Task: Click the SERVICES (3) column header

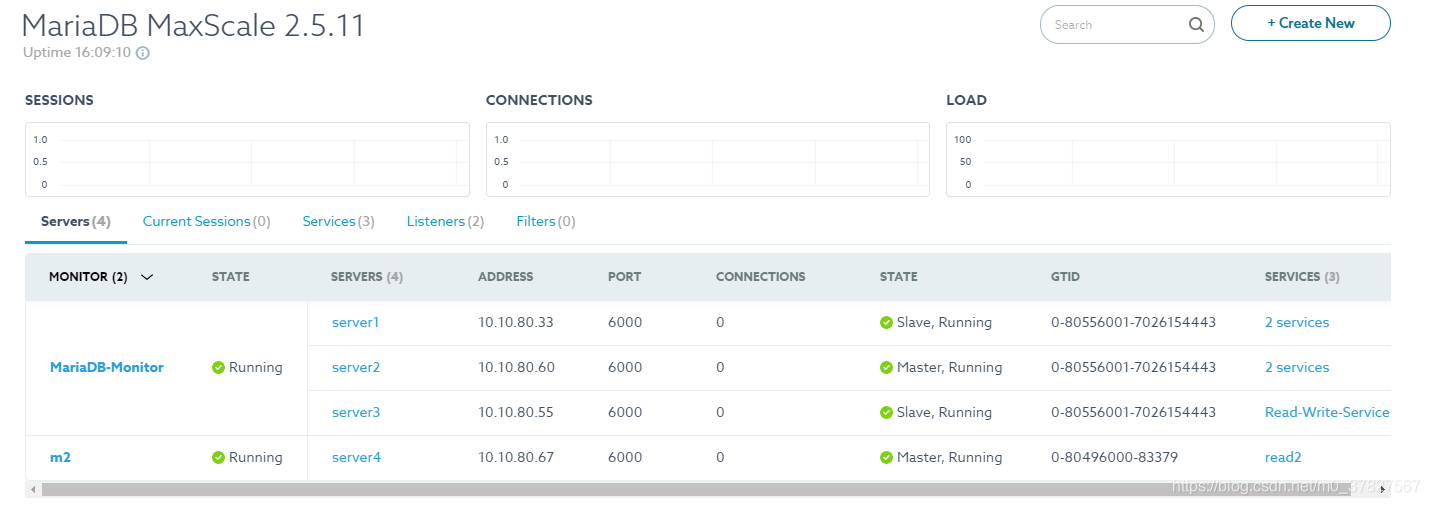Action: tap(1302, 277)
